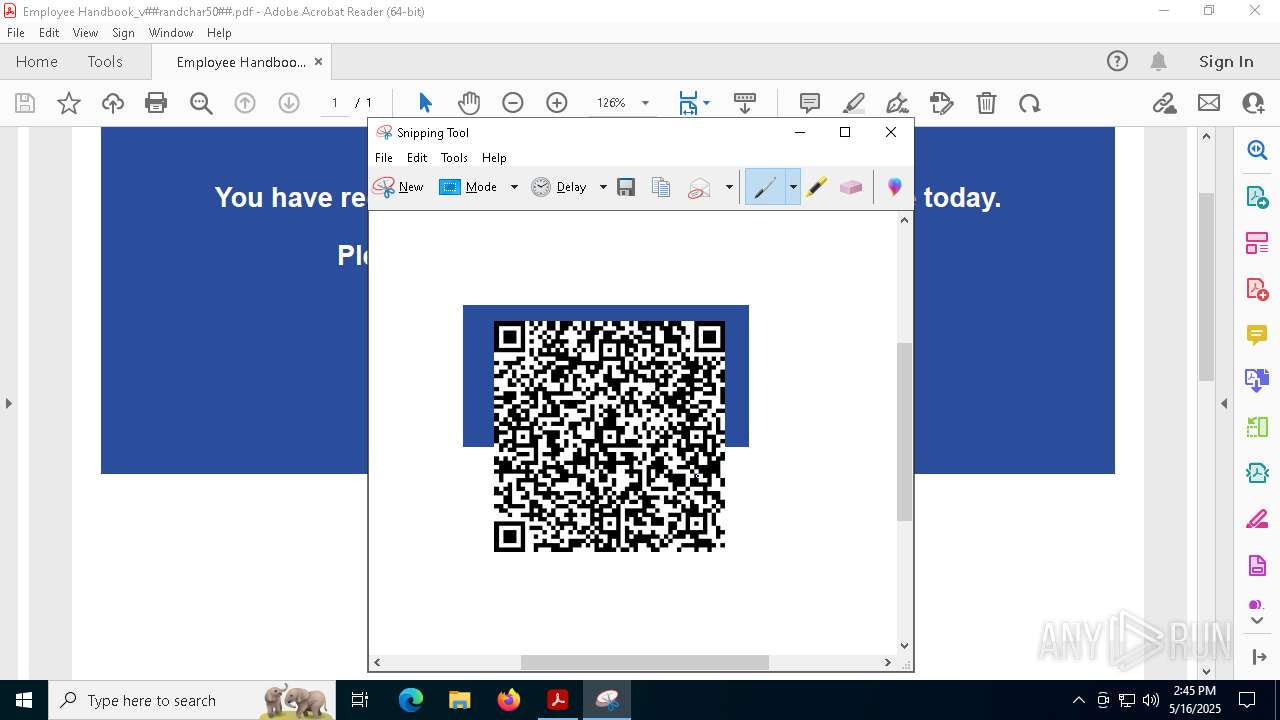Viewport: 1280px width, 720px height.
Task: Select the Eraser in Snipping Tool
Action: (851, 187)
